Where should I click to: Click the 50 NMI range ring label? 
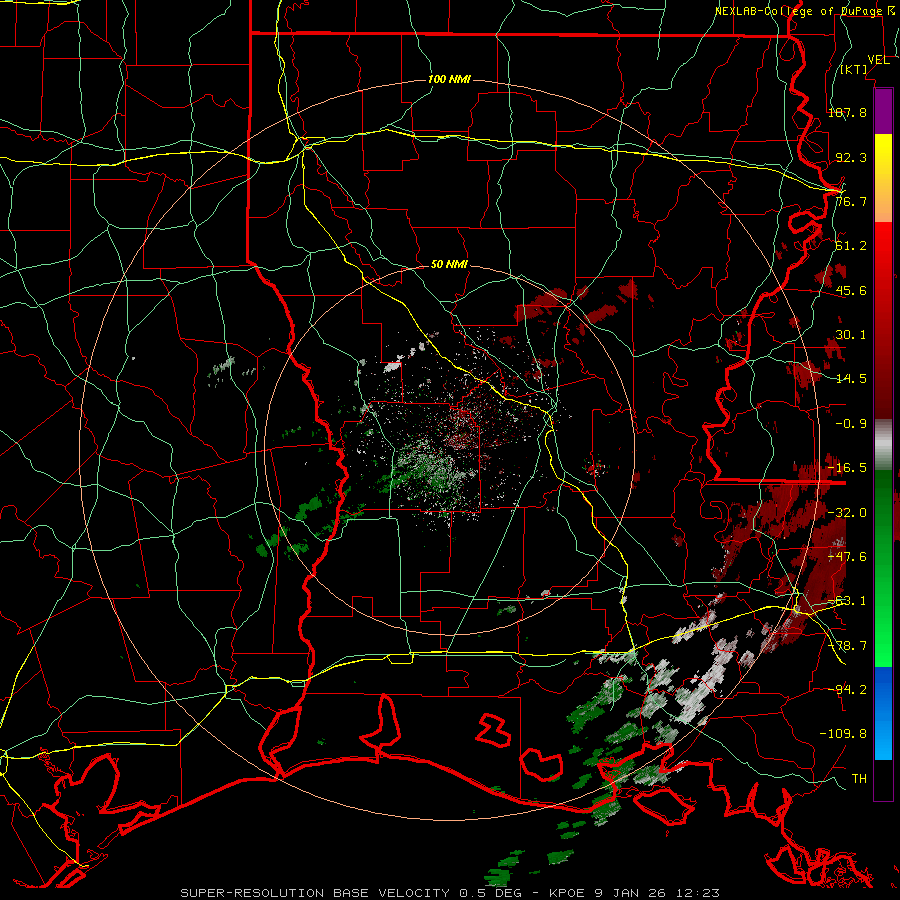[449, 264]
